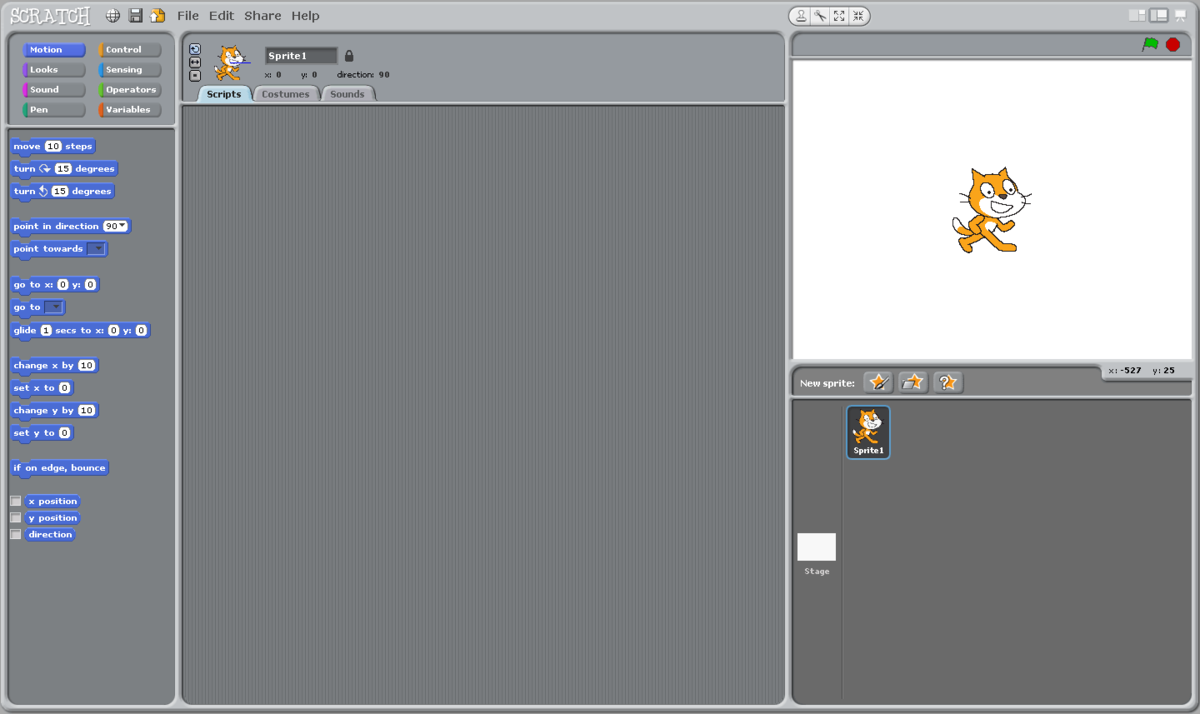Select the Sprite1 thumbnail in sprite list
Screen dimensions: 1200x714
pos(867,431)
